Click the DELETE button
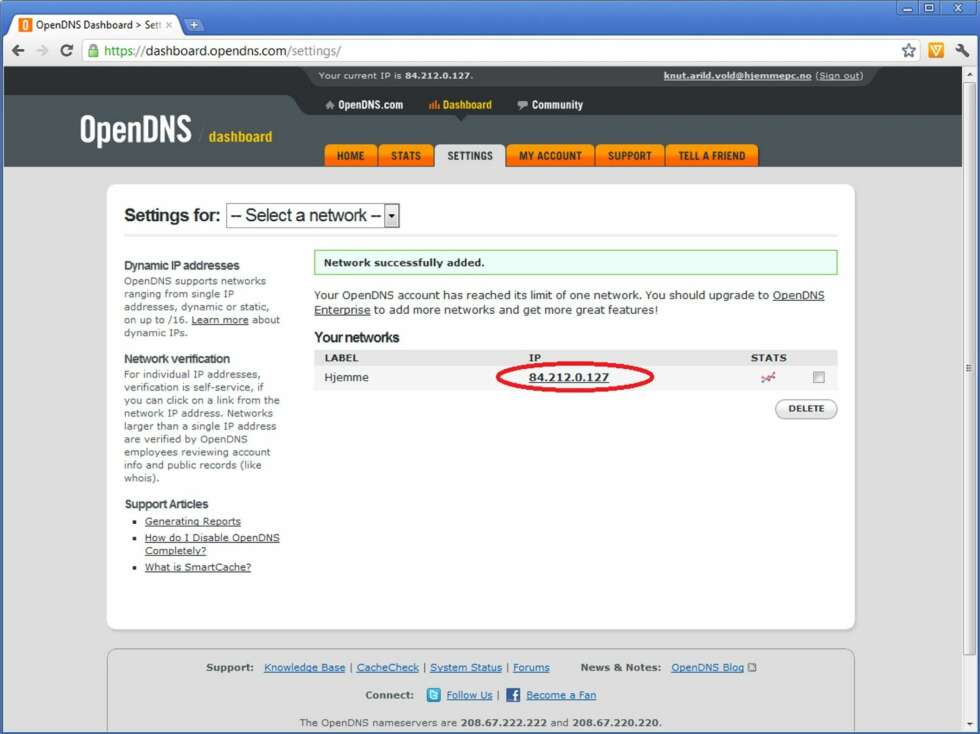This screenshot has height=734, width=980. 806,408
